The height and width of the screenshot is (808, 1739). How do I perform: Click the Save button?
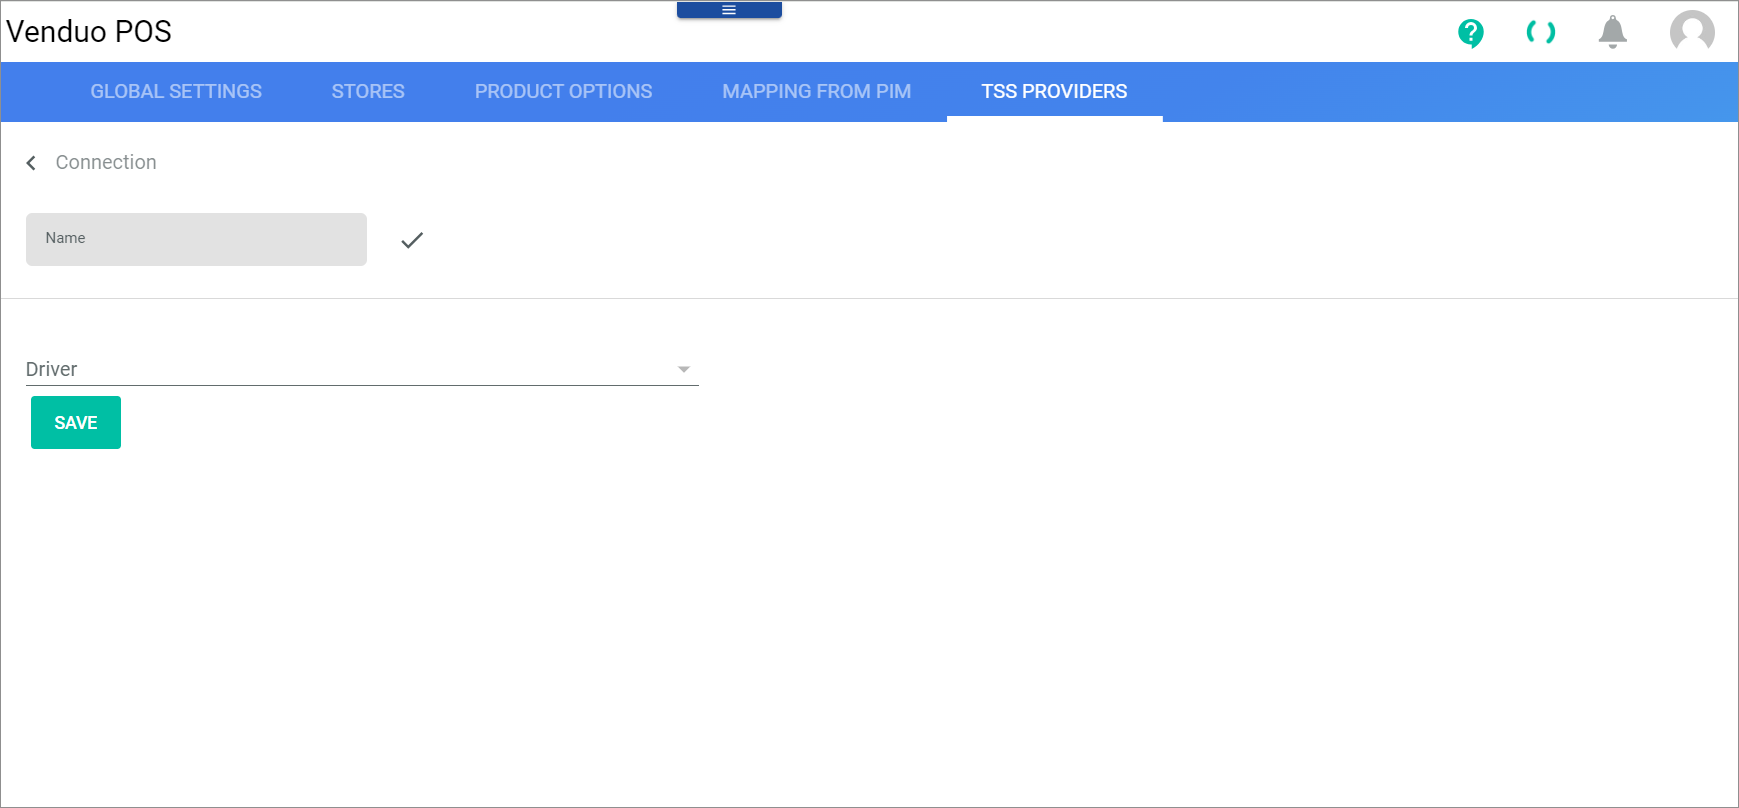pyautogui.click(x=76, y=423)
